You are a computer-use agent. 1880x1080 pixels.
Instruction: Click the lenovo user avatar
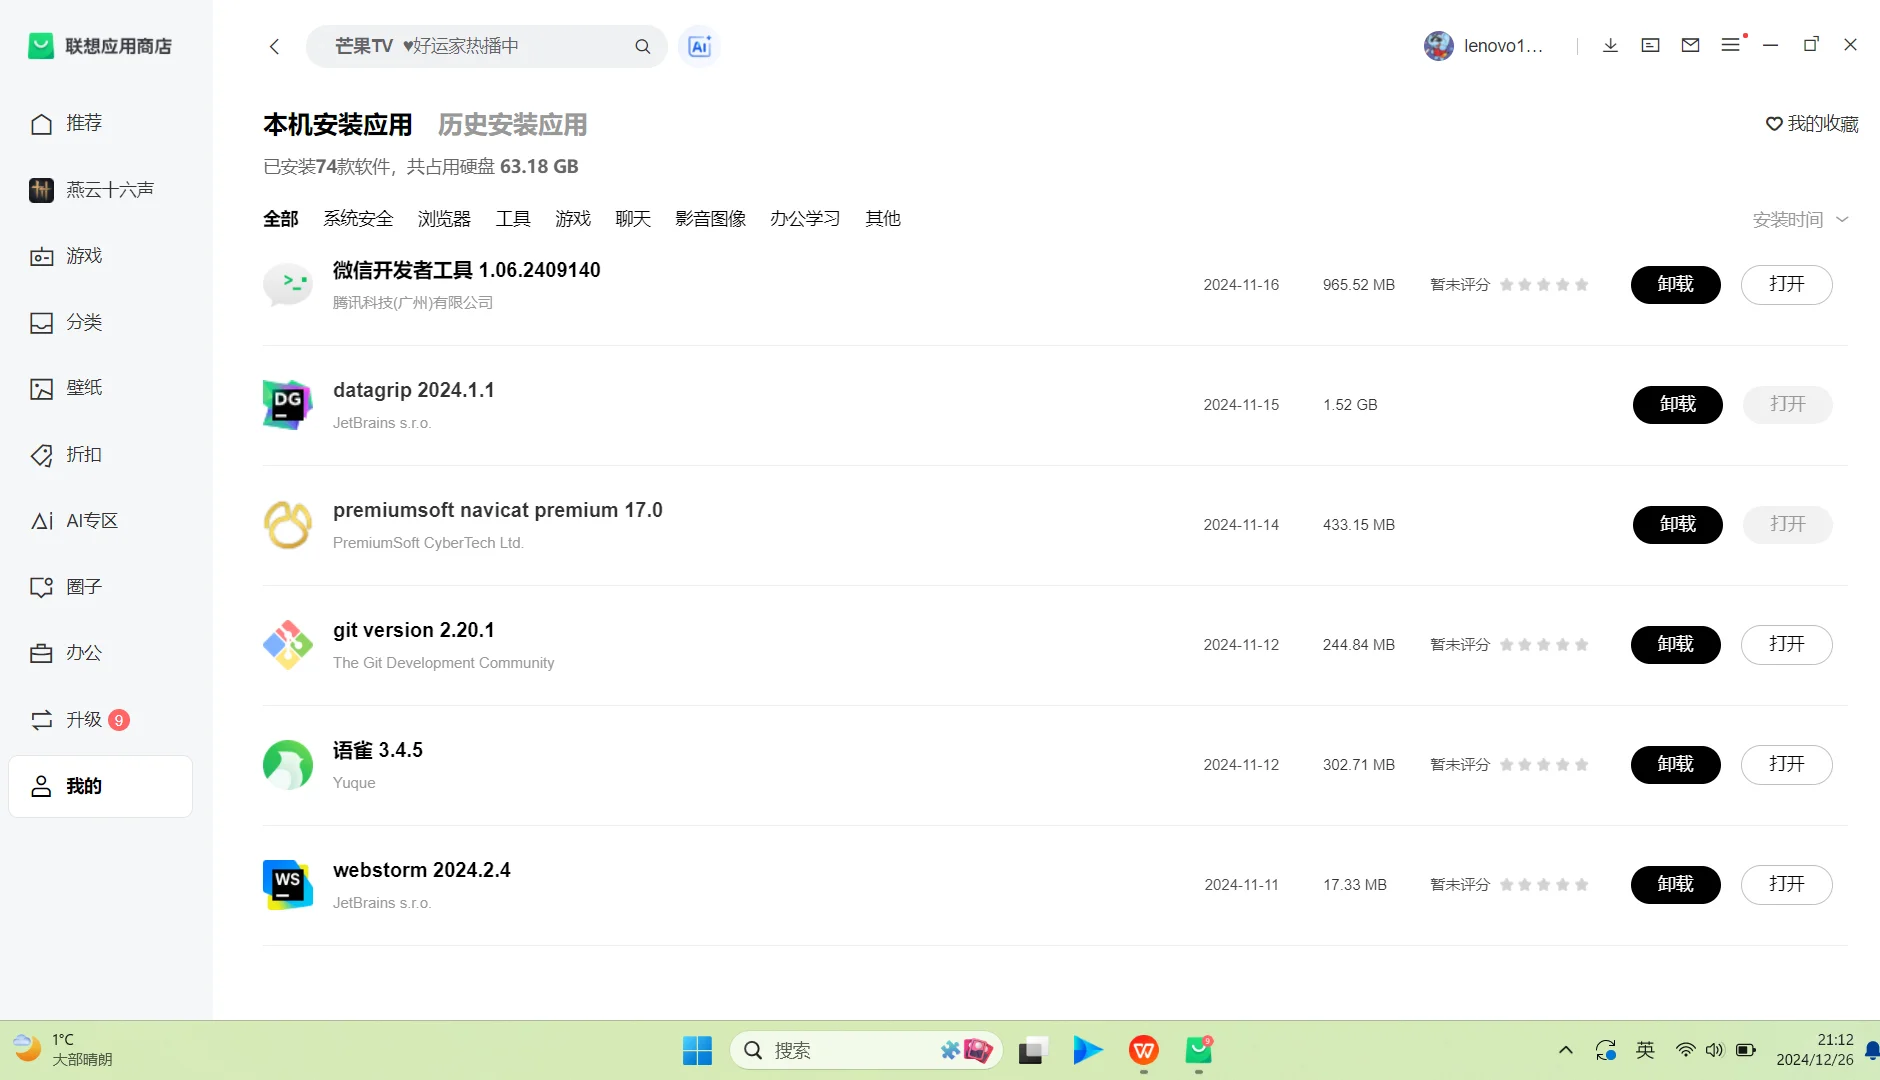click(x=1438, y=46)
